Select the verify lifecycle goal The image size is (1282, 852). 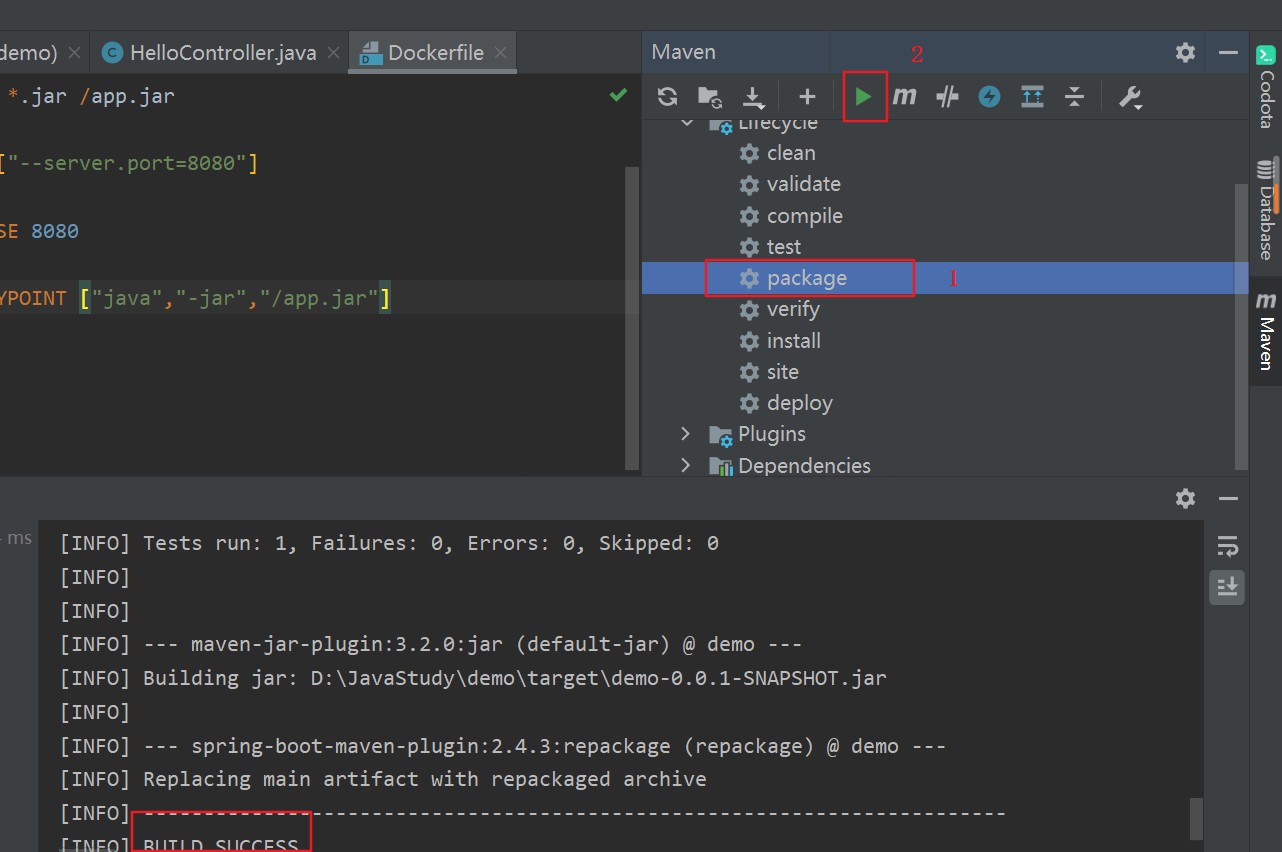click(793, 309)
